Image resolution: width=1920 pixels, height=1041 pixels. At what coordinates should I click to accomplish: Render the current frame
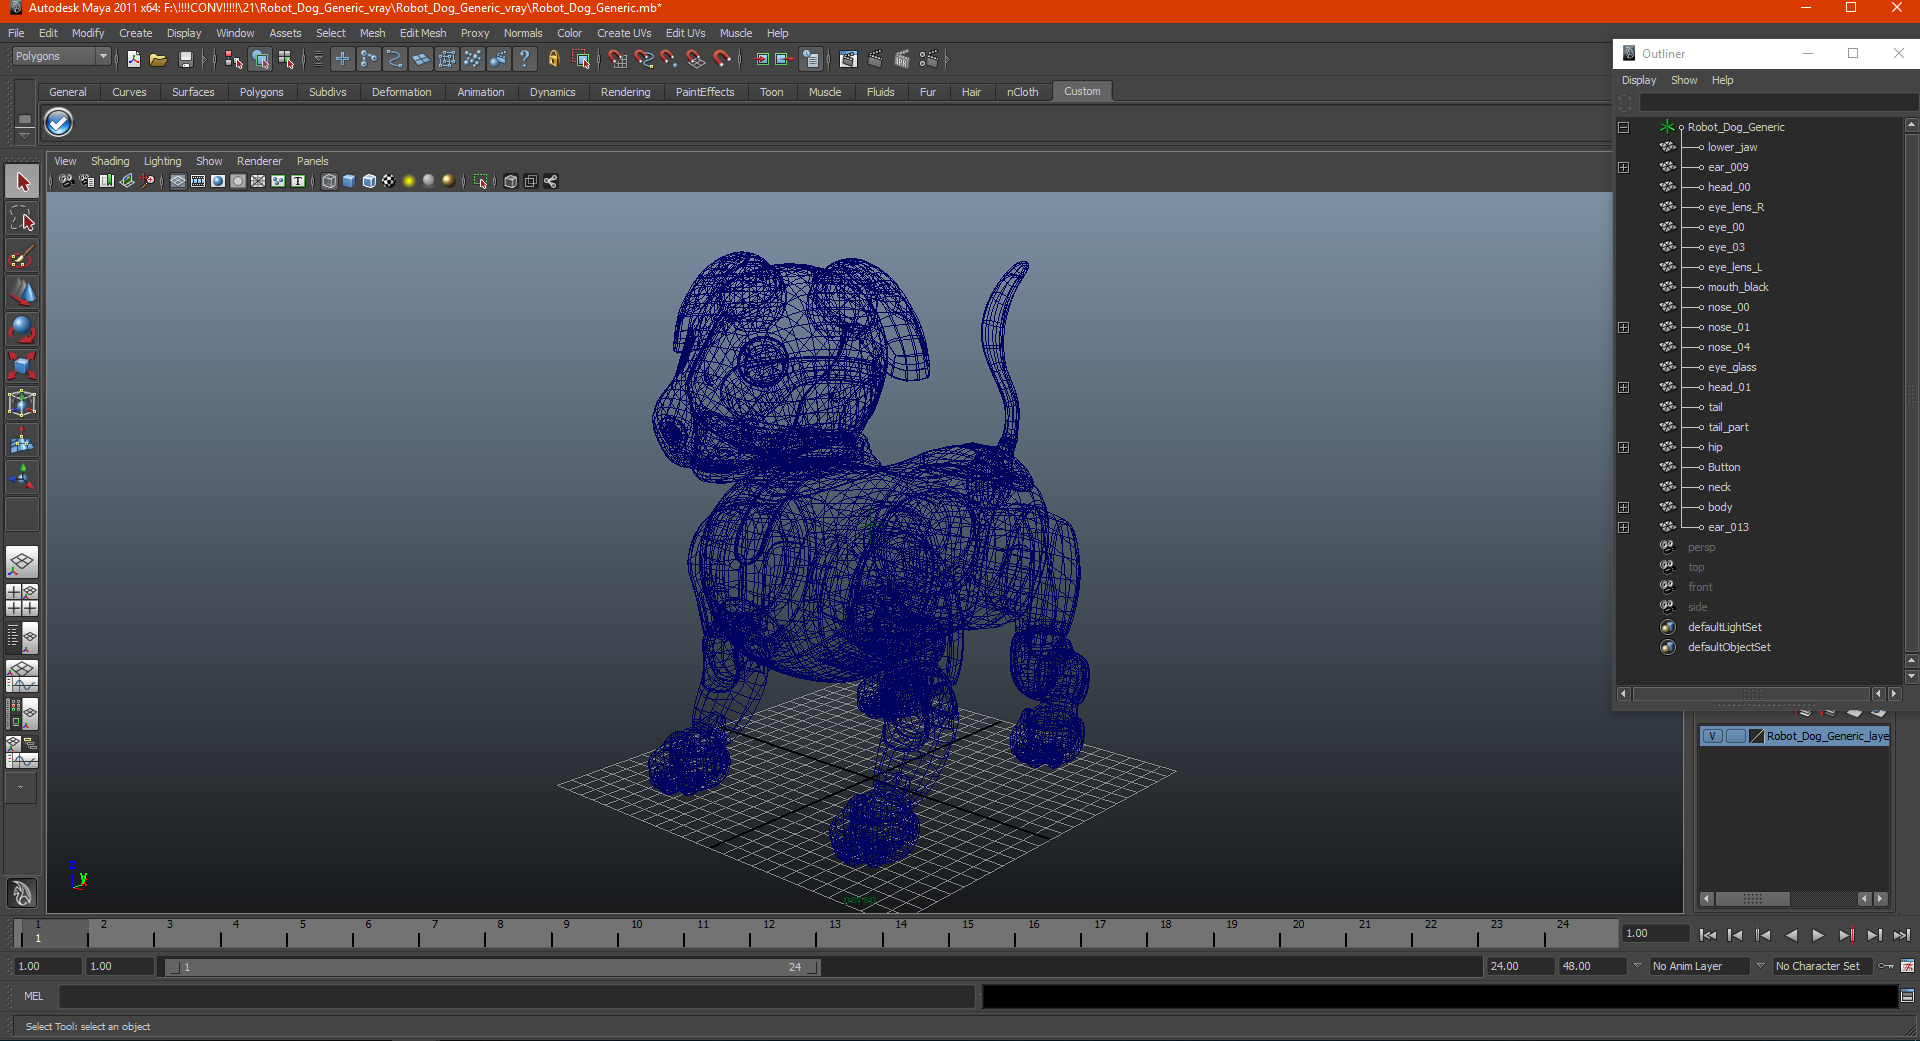point(875,60)
